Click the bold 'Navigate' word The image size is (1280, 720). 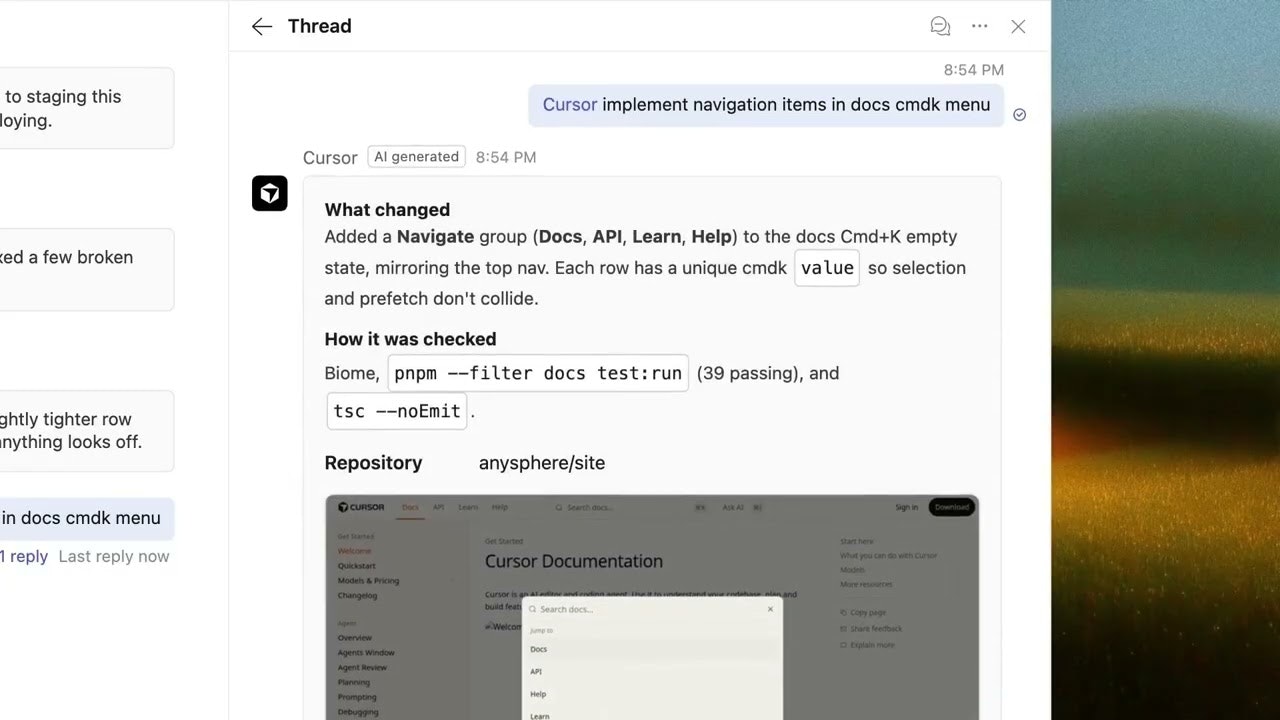[x=435, y=237]
